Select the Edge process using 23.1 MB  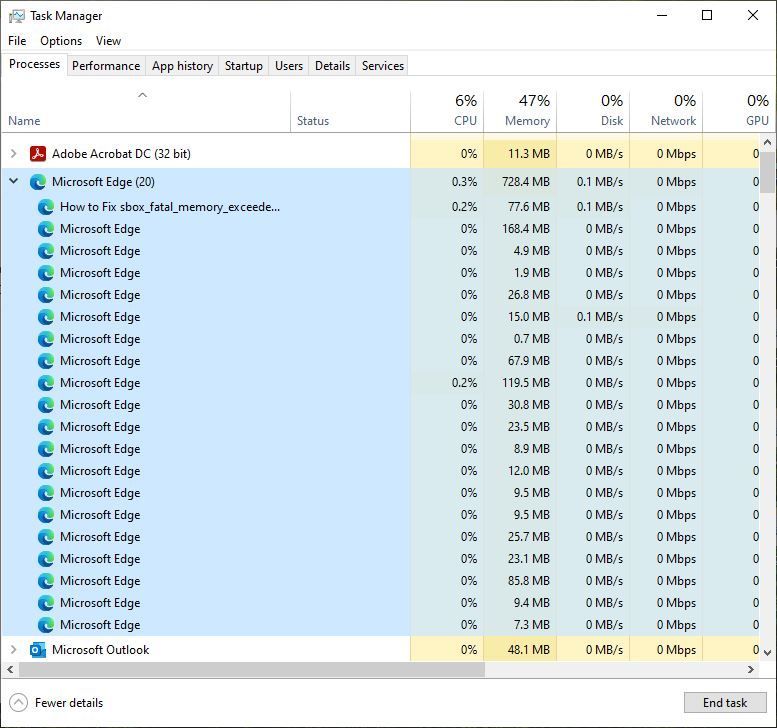point(380,559)
